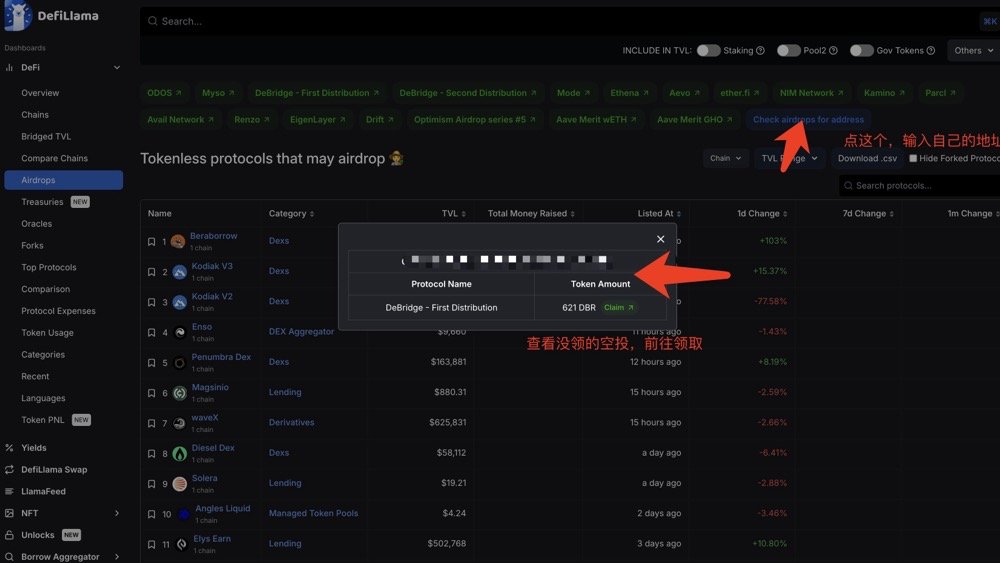Open Treasuries in sidebar

click(x=42, y=202)
